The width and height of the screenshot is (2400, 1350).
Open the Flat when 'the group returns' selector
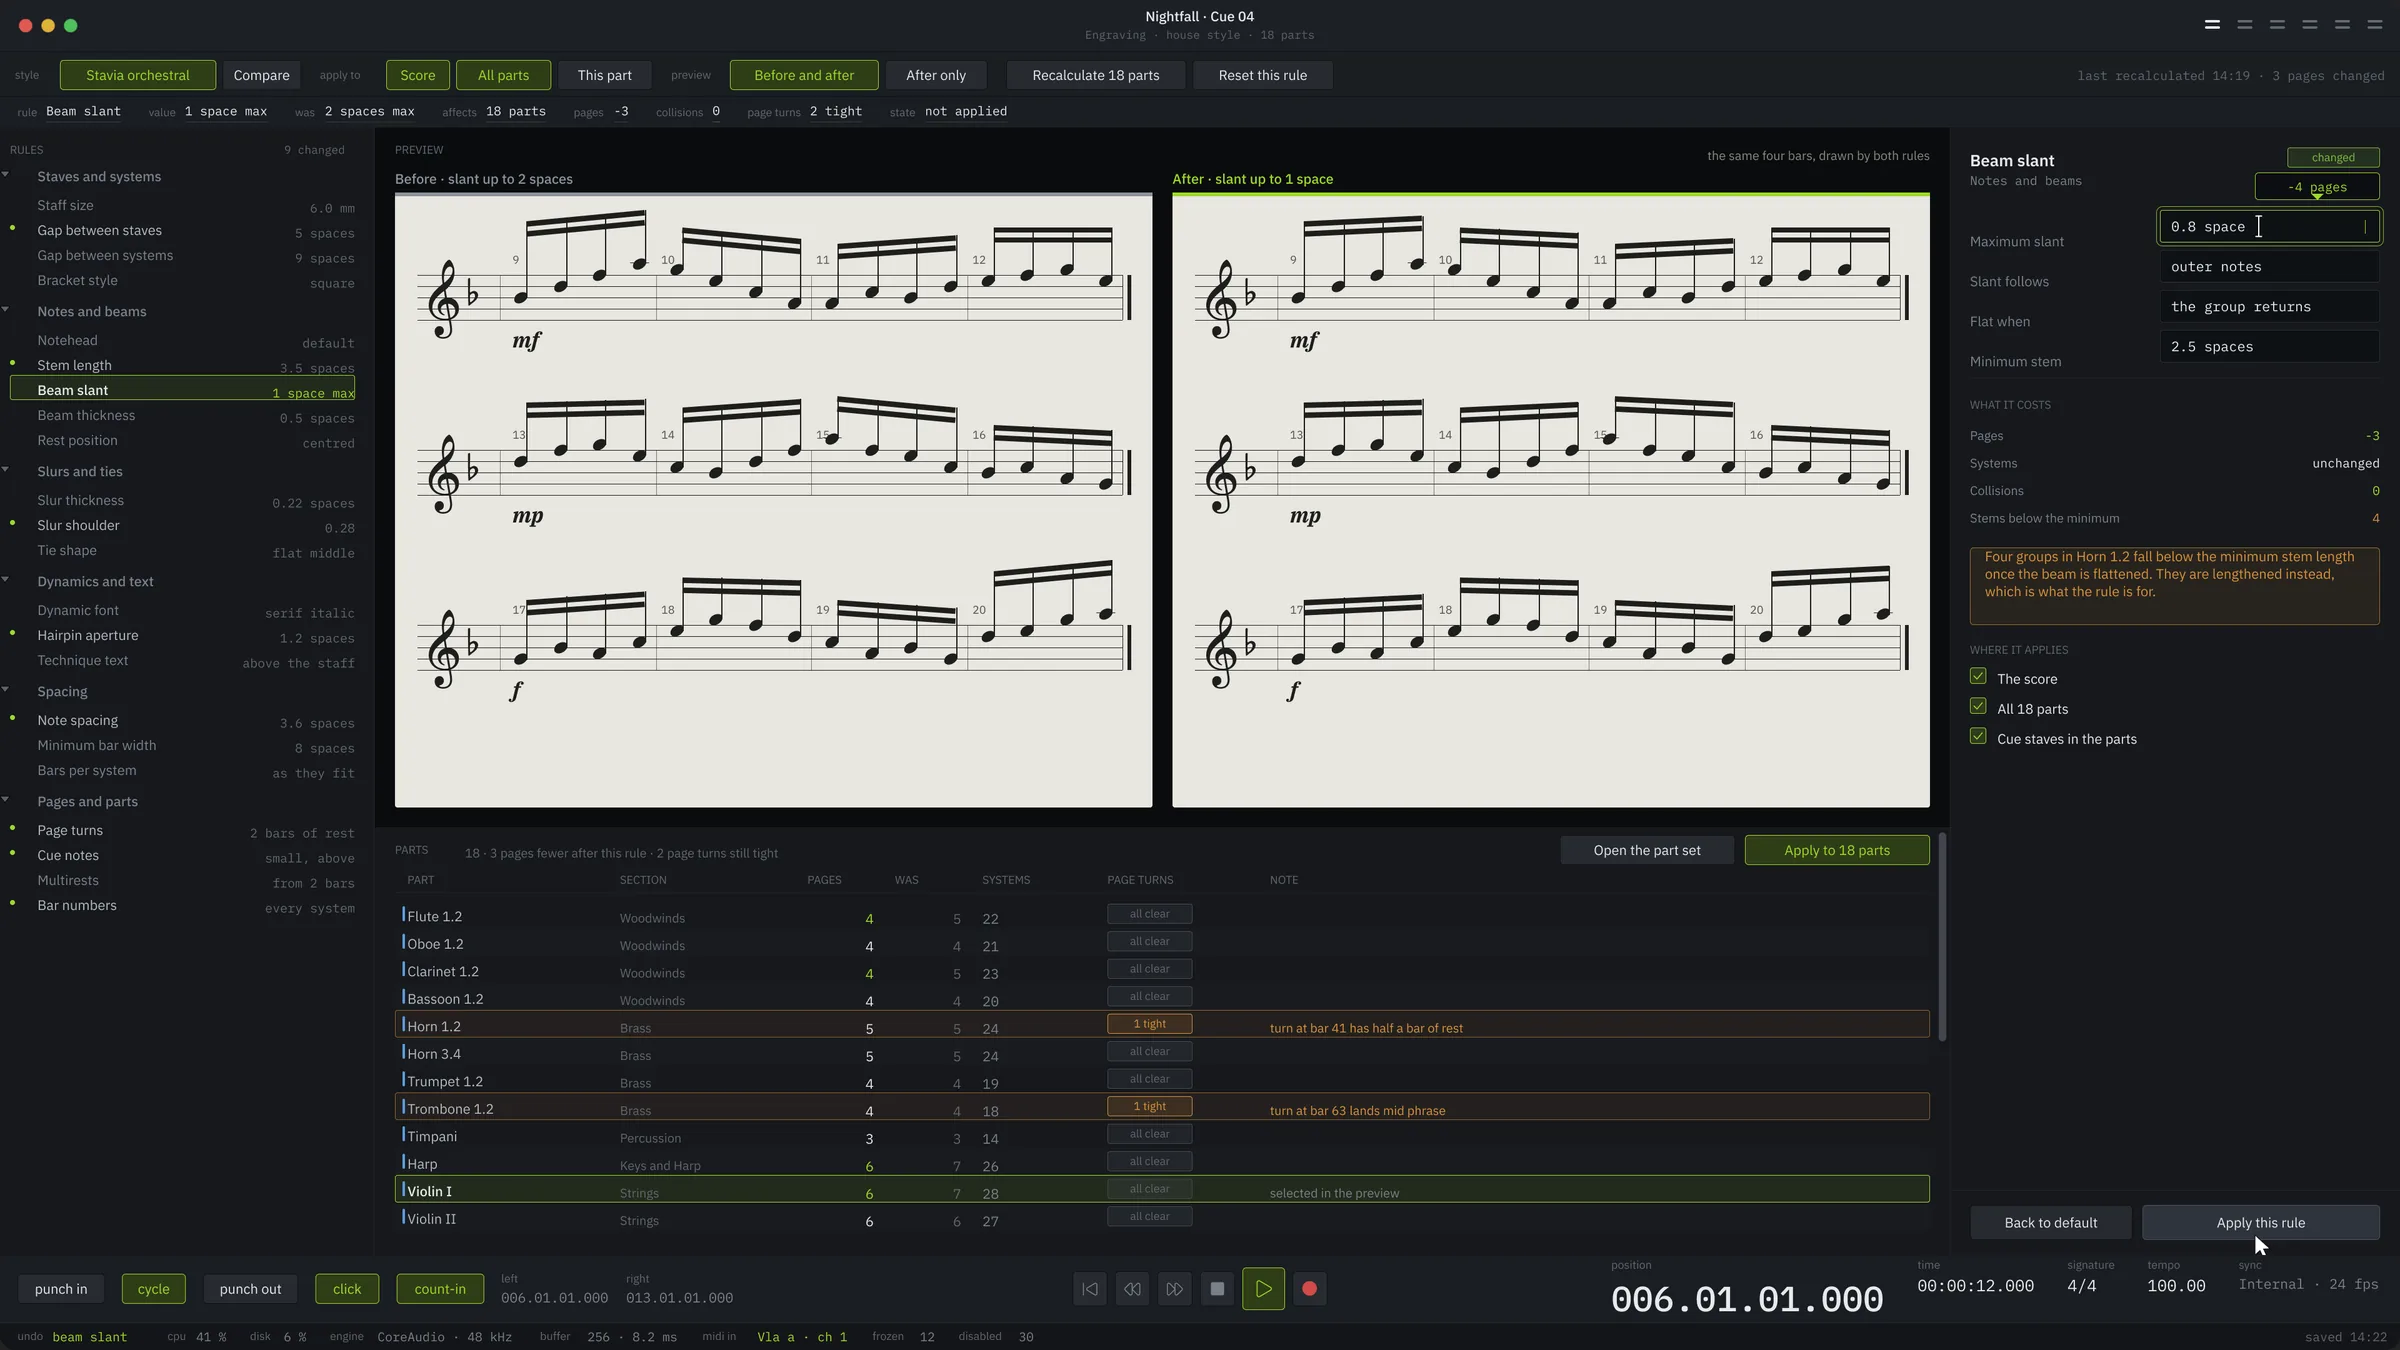click(2269, 307)
